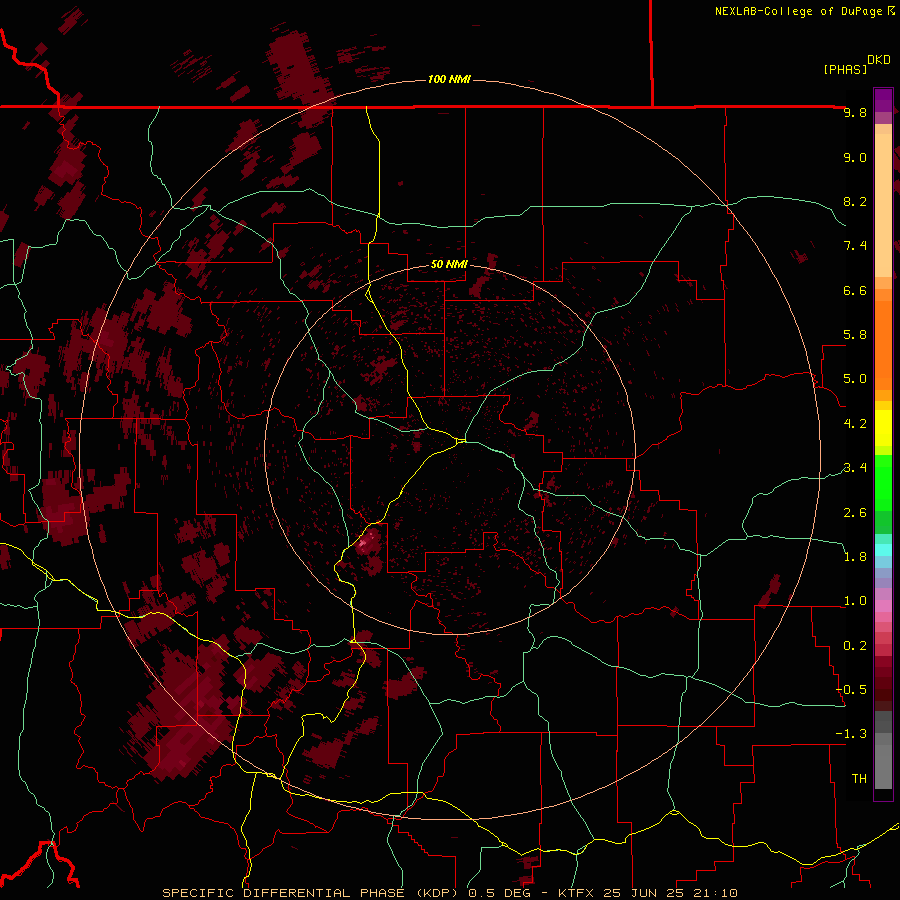
Task: Click the 2.6 scale value
Action: 855,513
